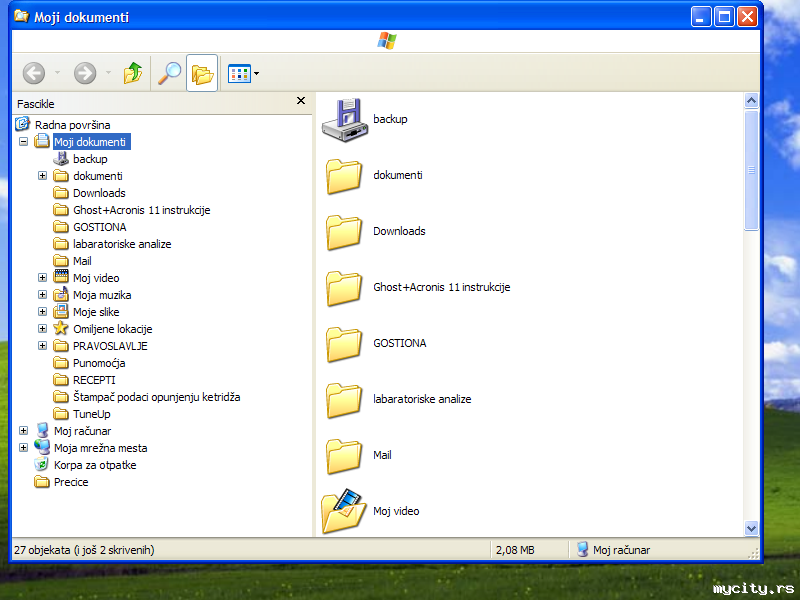The image size is (800, 600).
Task: Open the Back history dropdown arrow
Action: click(57, 72)
